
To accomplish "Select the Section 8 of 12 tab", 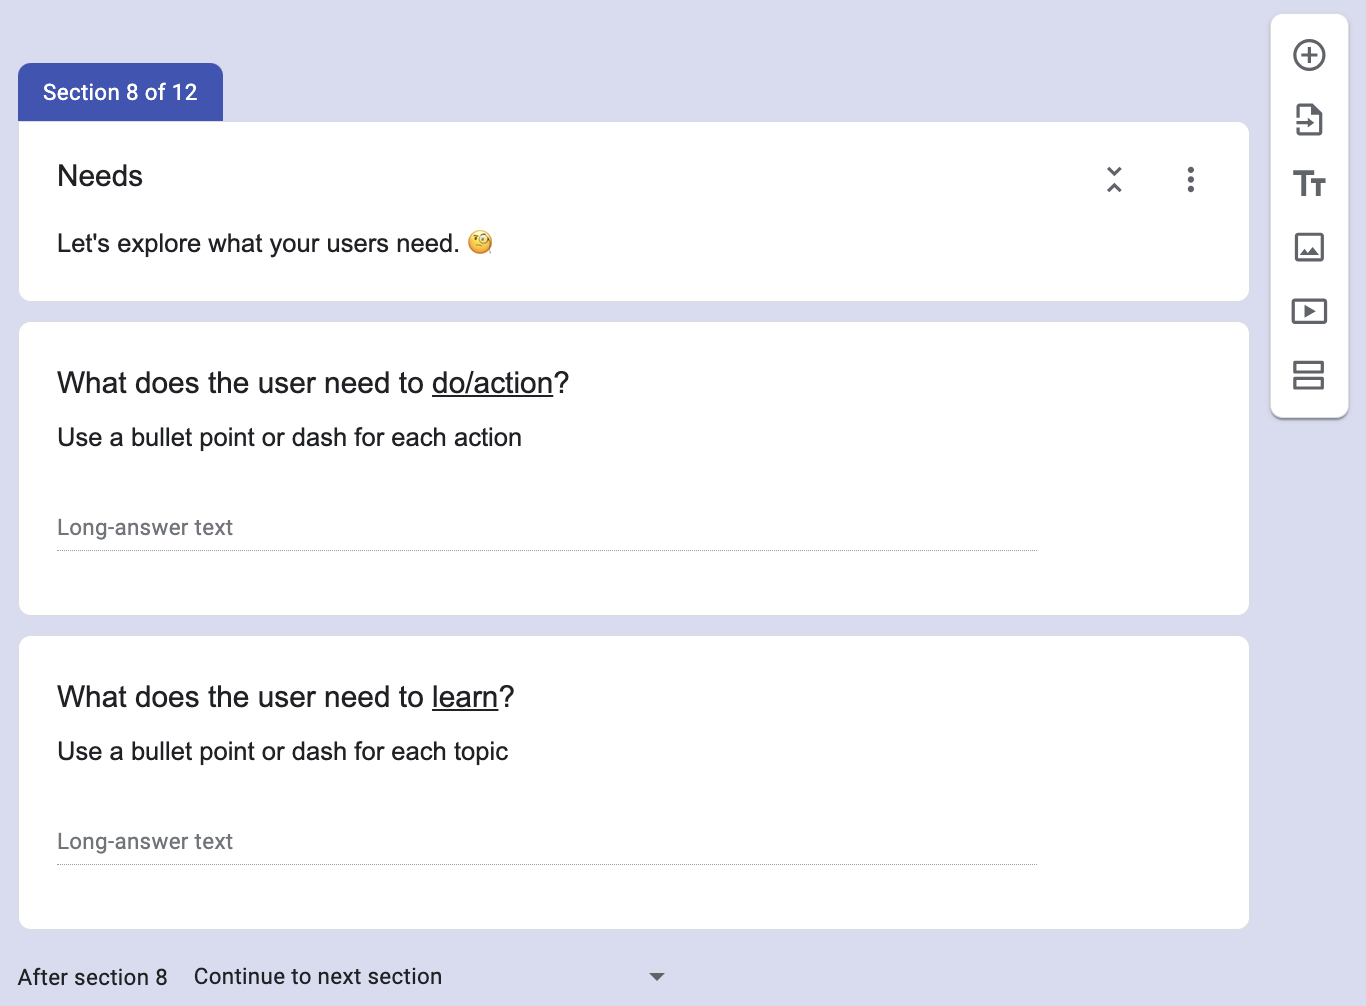I will coord(120,92).
